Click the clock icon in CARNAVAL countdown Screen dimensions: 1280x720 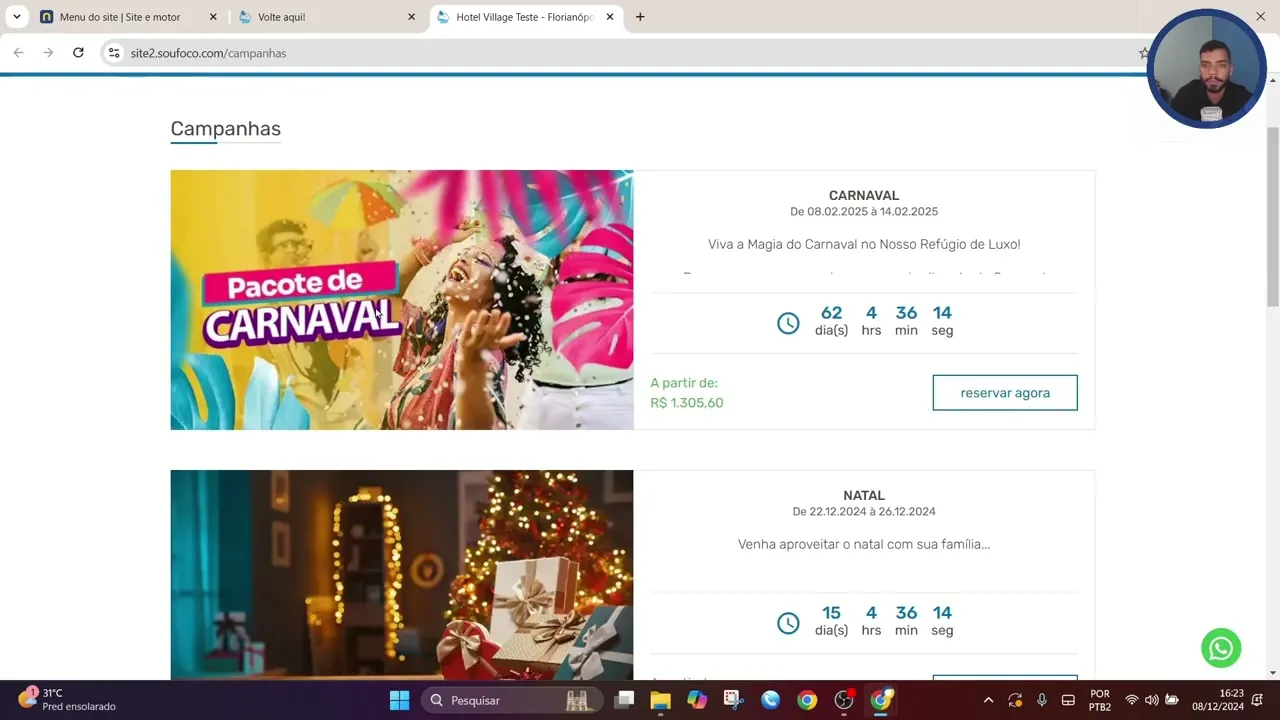pyautogui.click(x=788, y=323)
